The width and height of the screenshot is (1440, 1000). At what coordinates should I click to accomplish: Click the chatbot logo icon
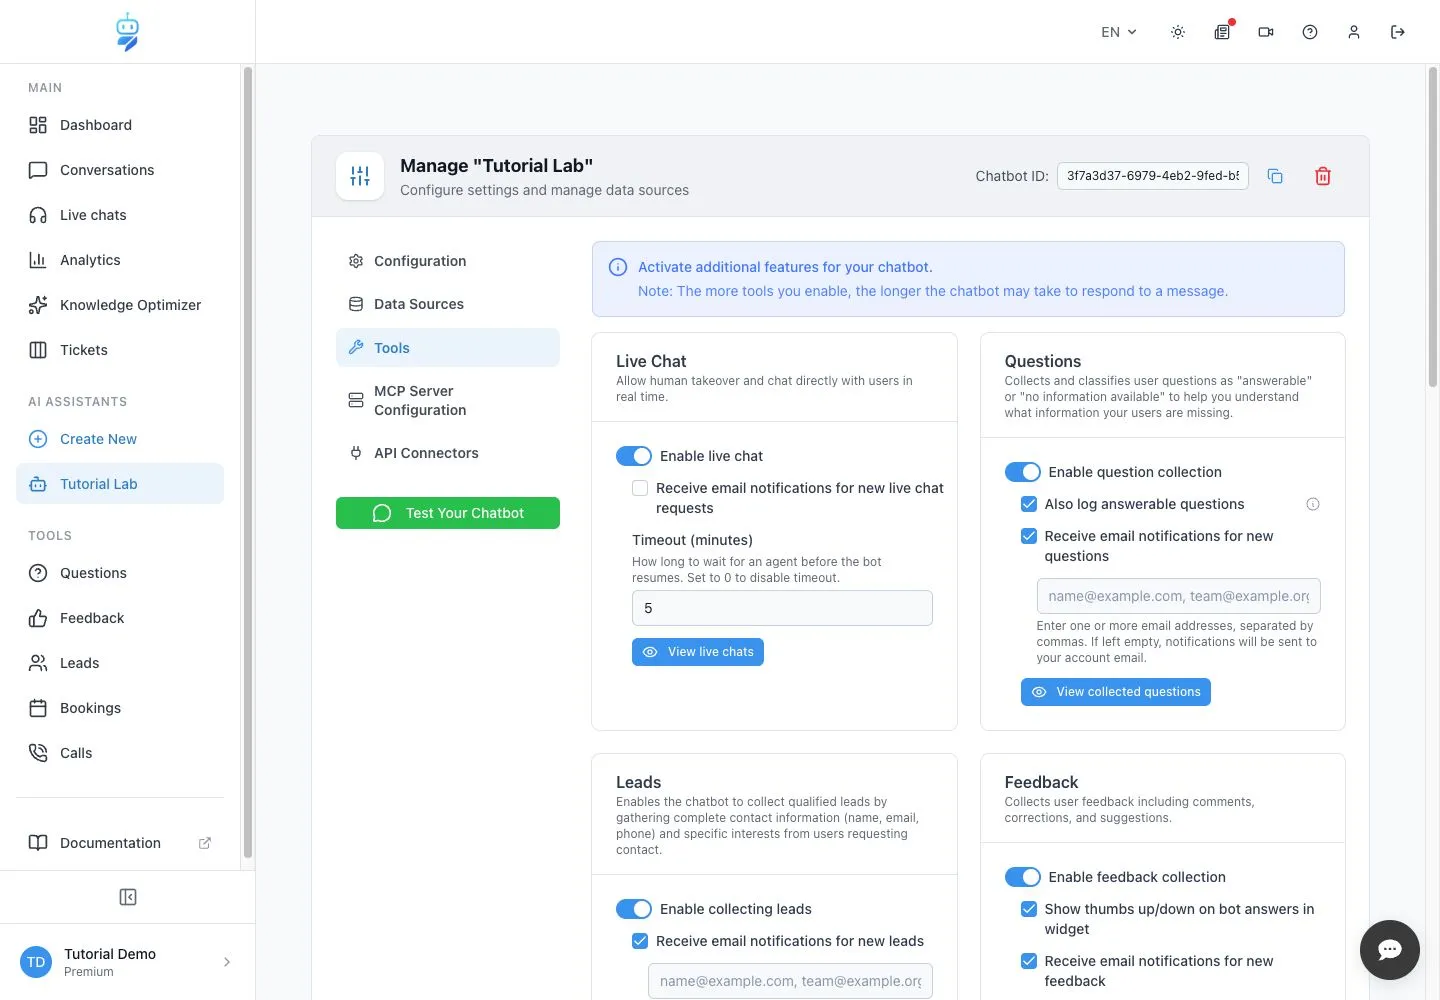[x=127, y=32]
